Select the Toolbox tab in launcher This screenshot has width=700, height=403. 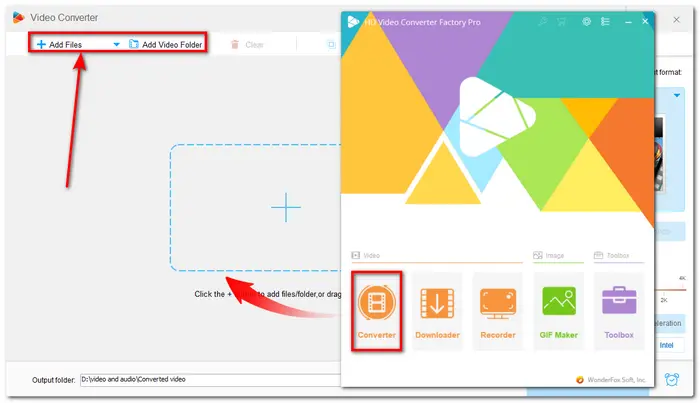[612, 255]
